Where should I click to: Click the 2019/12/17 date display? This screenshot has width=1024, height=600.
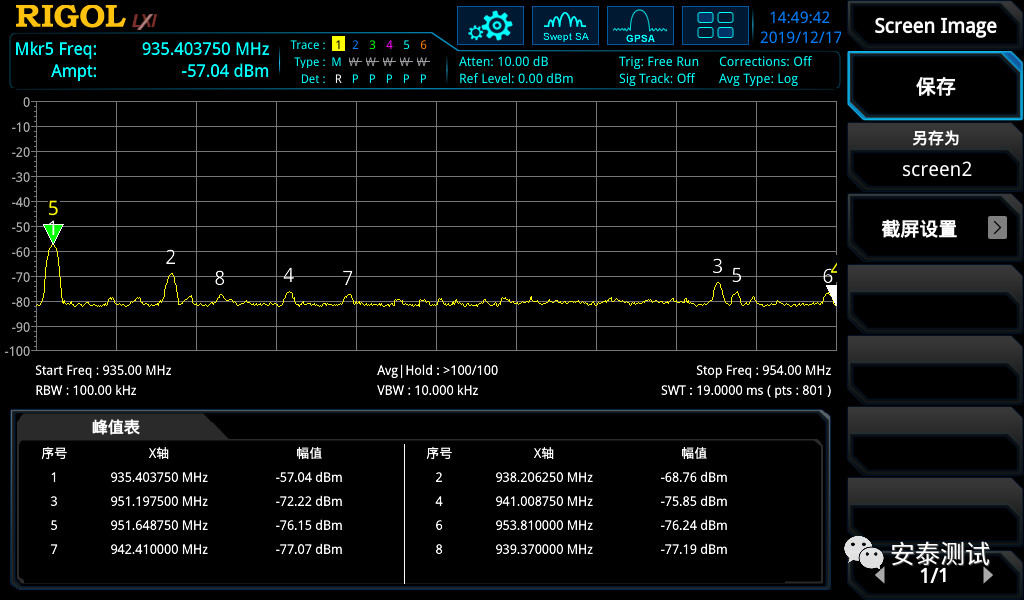801,37
